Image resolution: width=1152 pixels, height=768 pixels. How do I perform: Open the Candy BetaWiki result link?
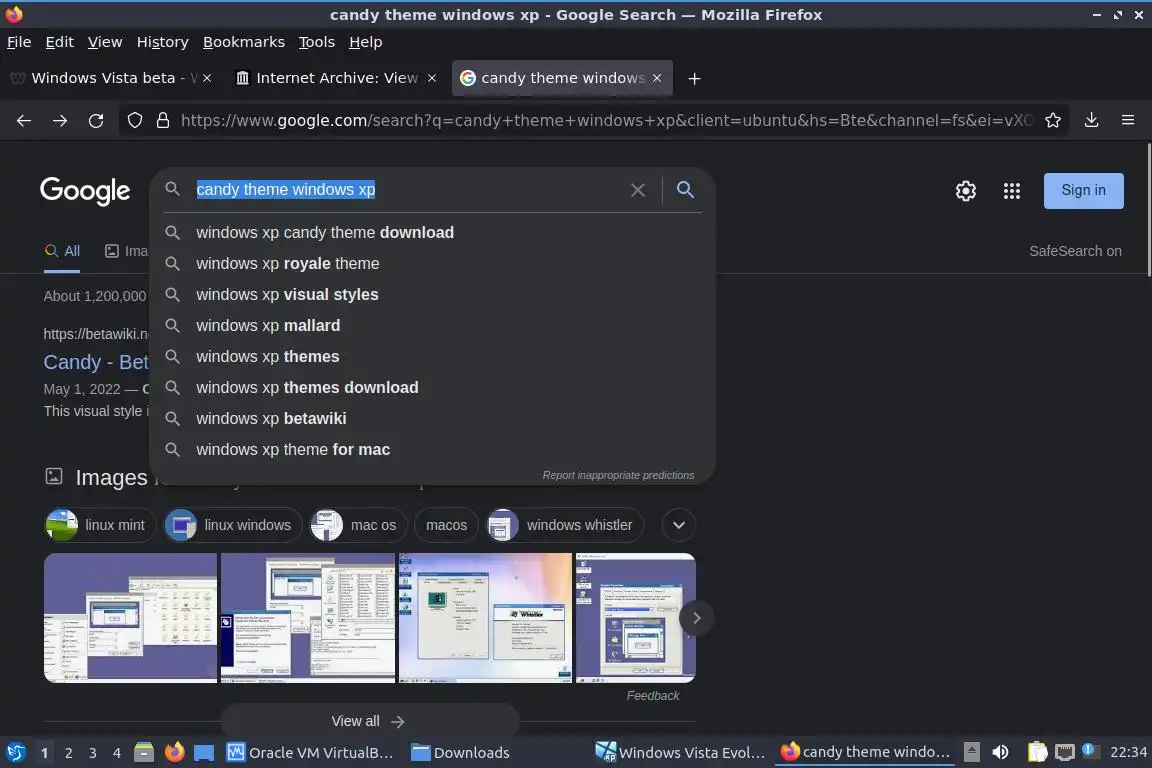(x=96, y=362)
